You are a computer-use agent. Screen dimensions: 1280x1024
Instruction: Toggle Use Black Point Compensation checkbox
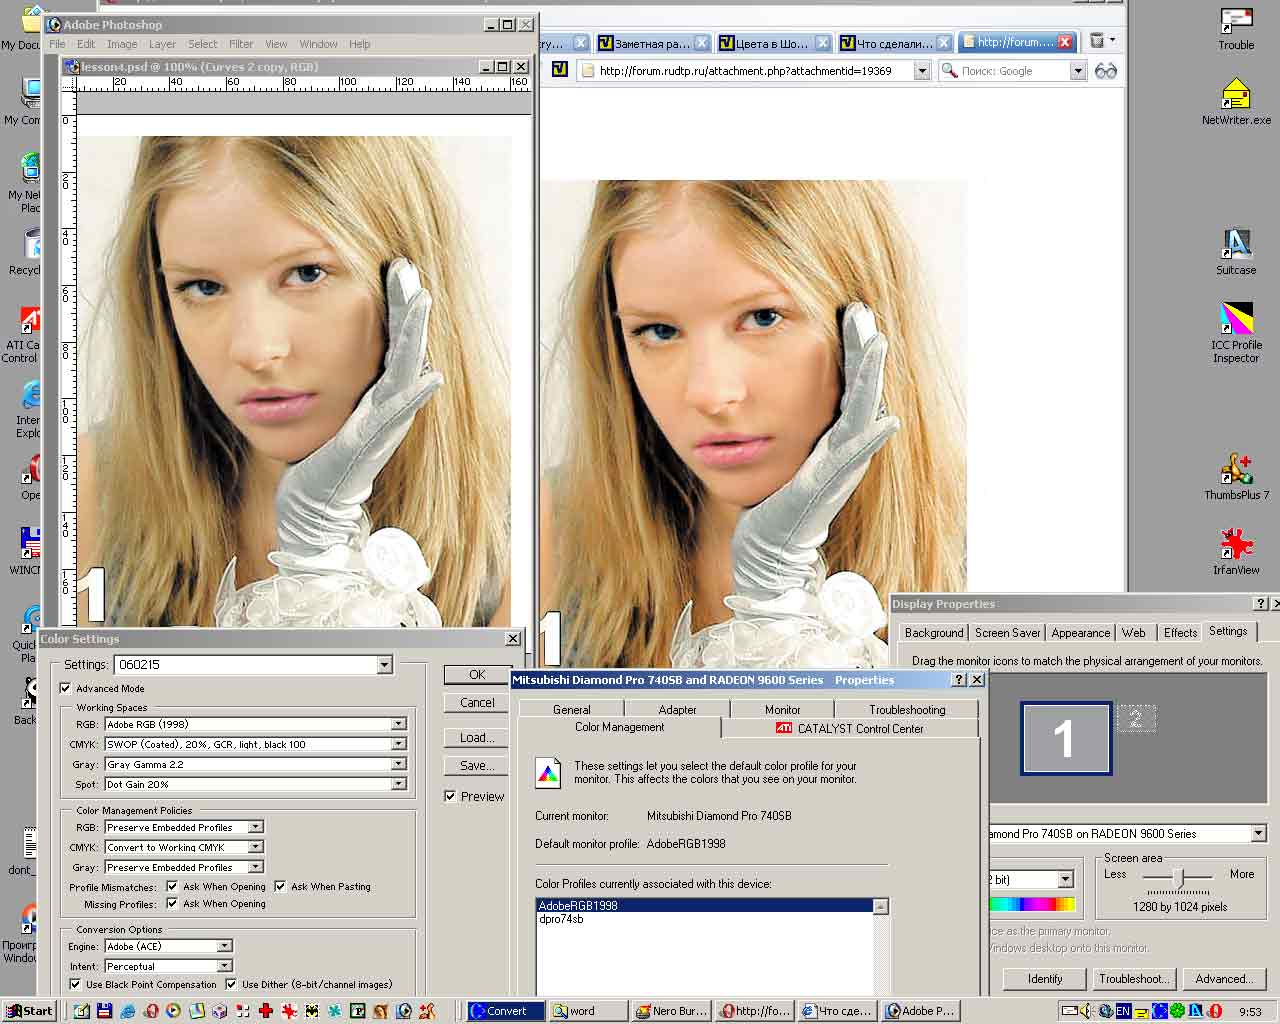click(75, 984)
